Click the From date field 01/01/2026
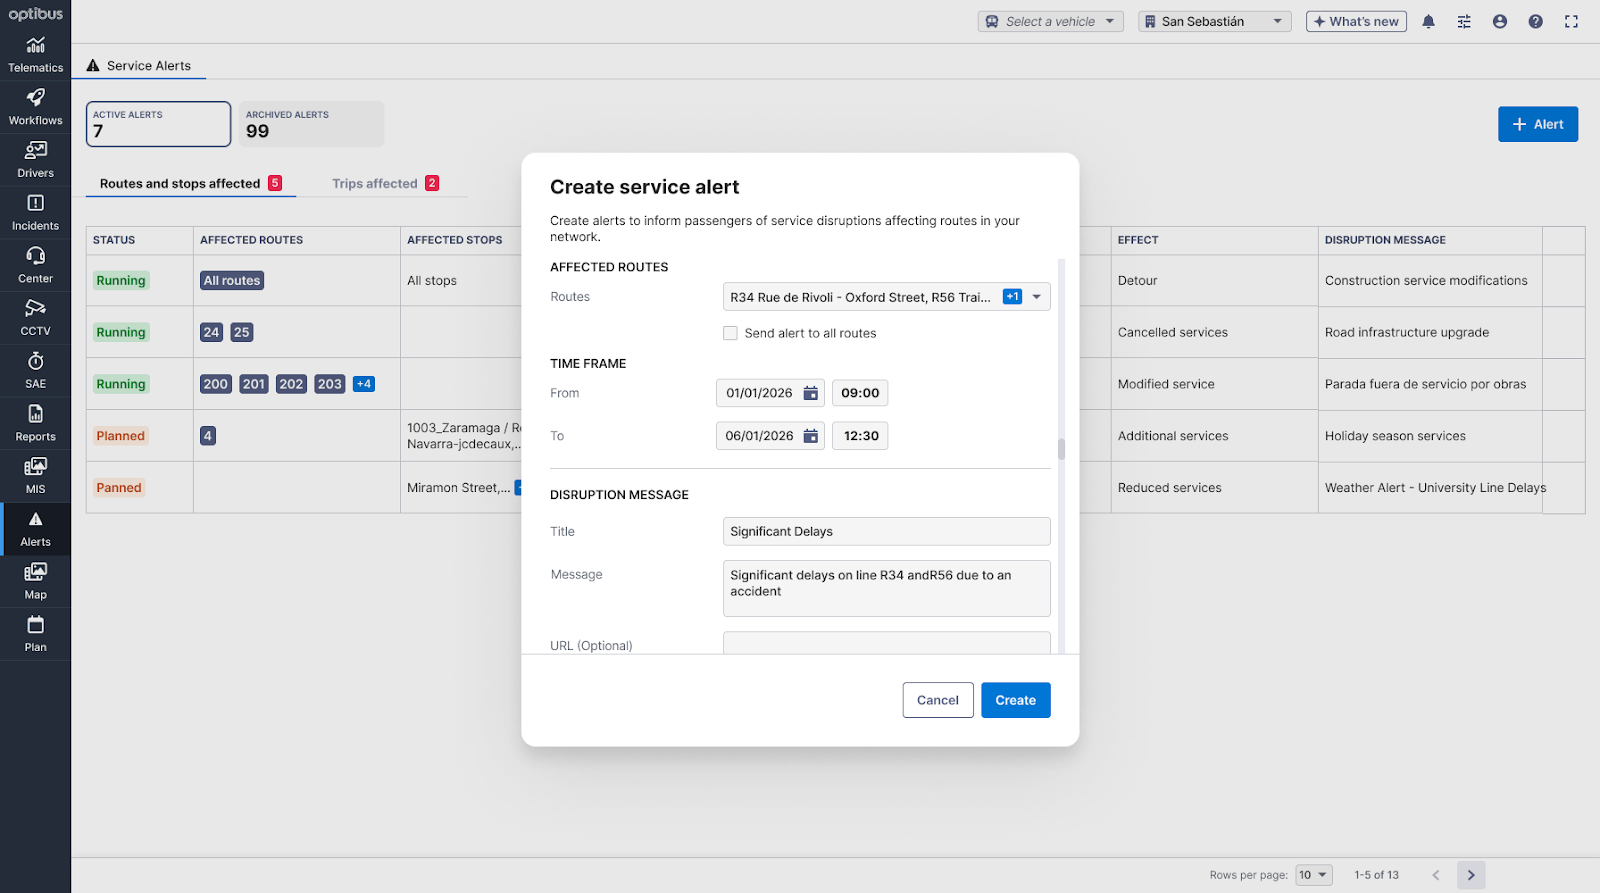Screen dimensions: 1600x893 click(x=770, y=393)
